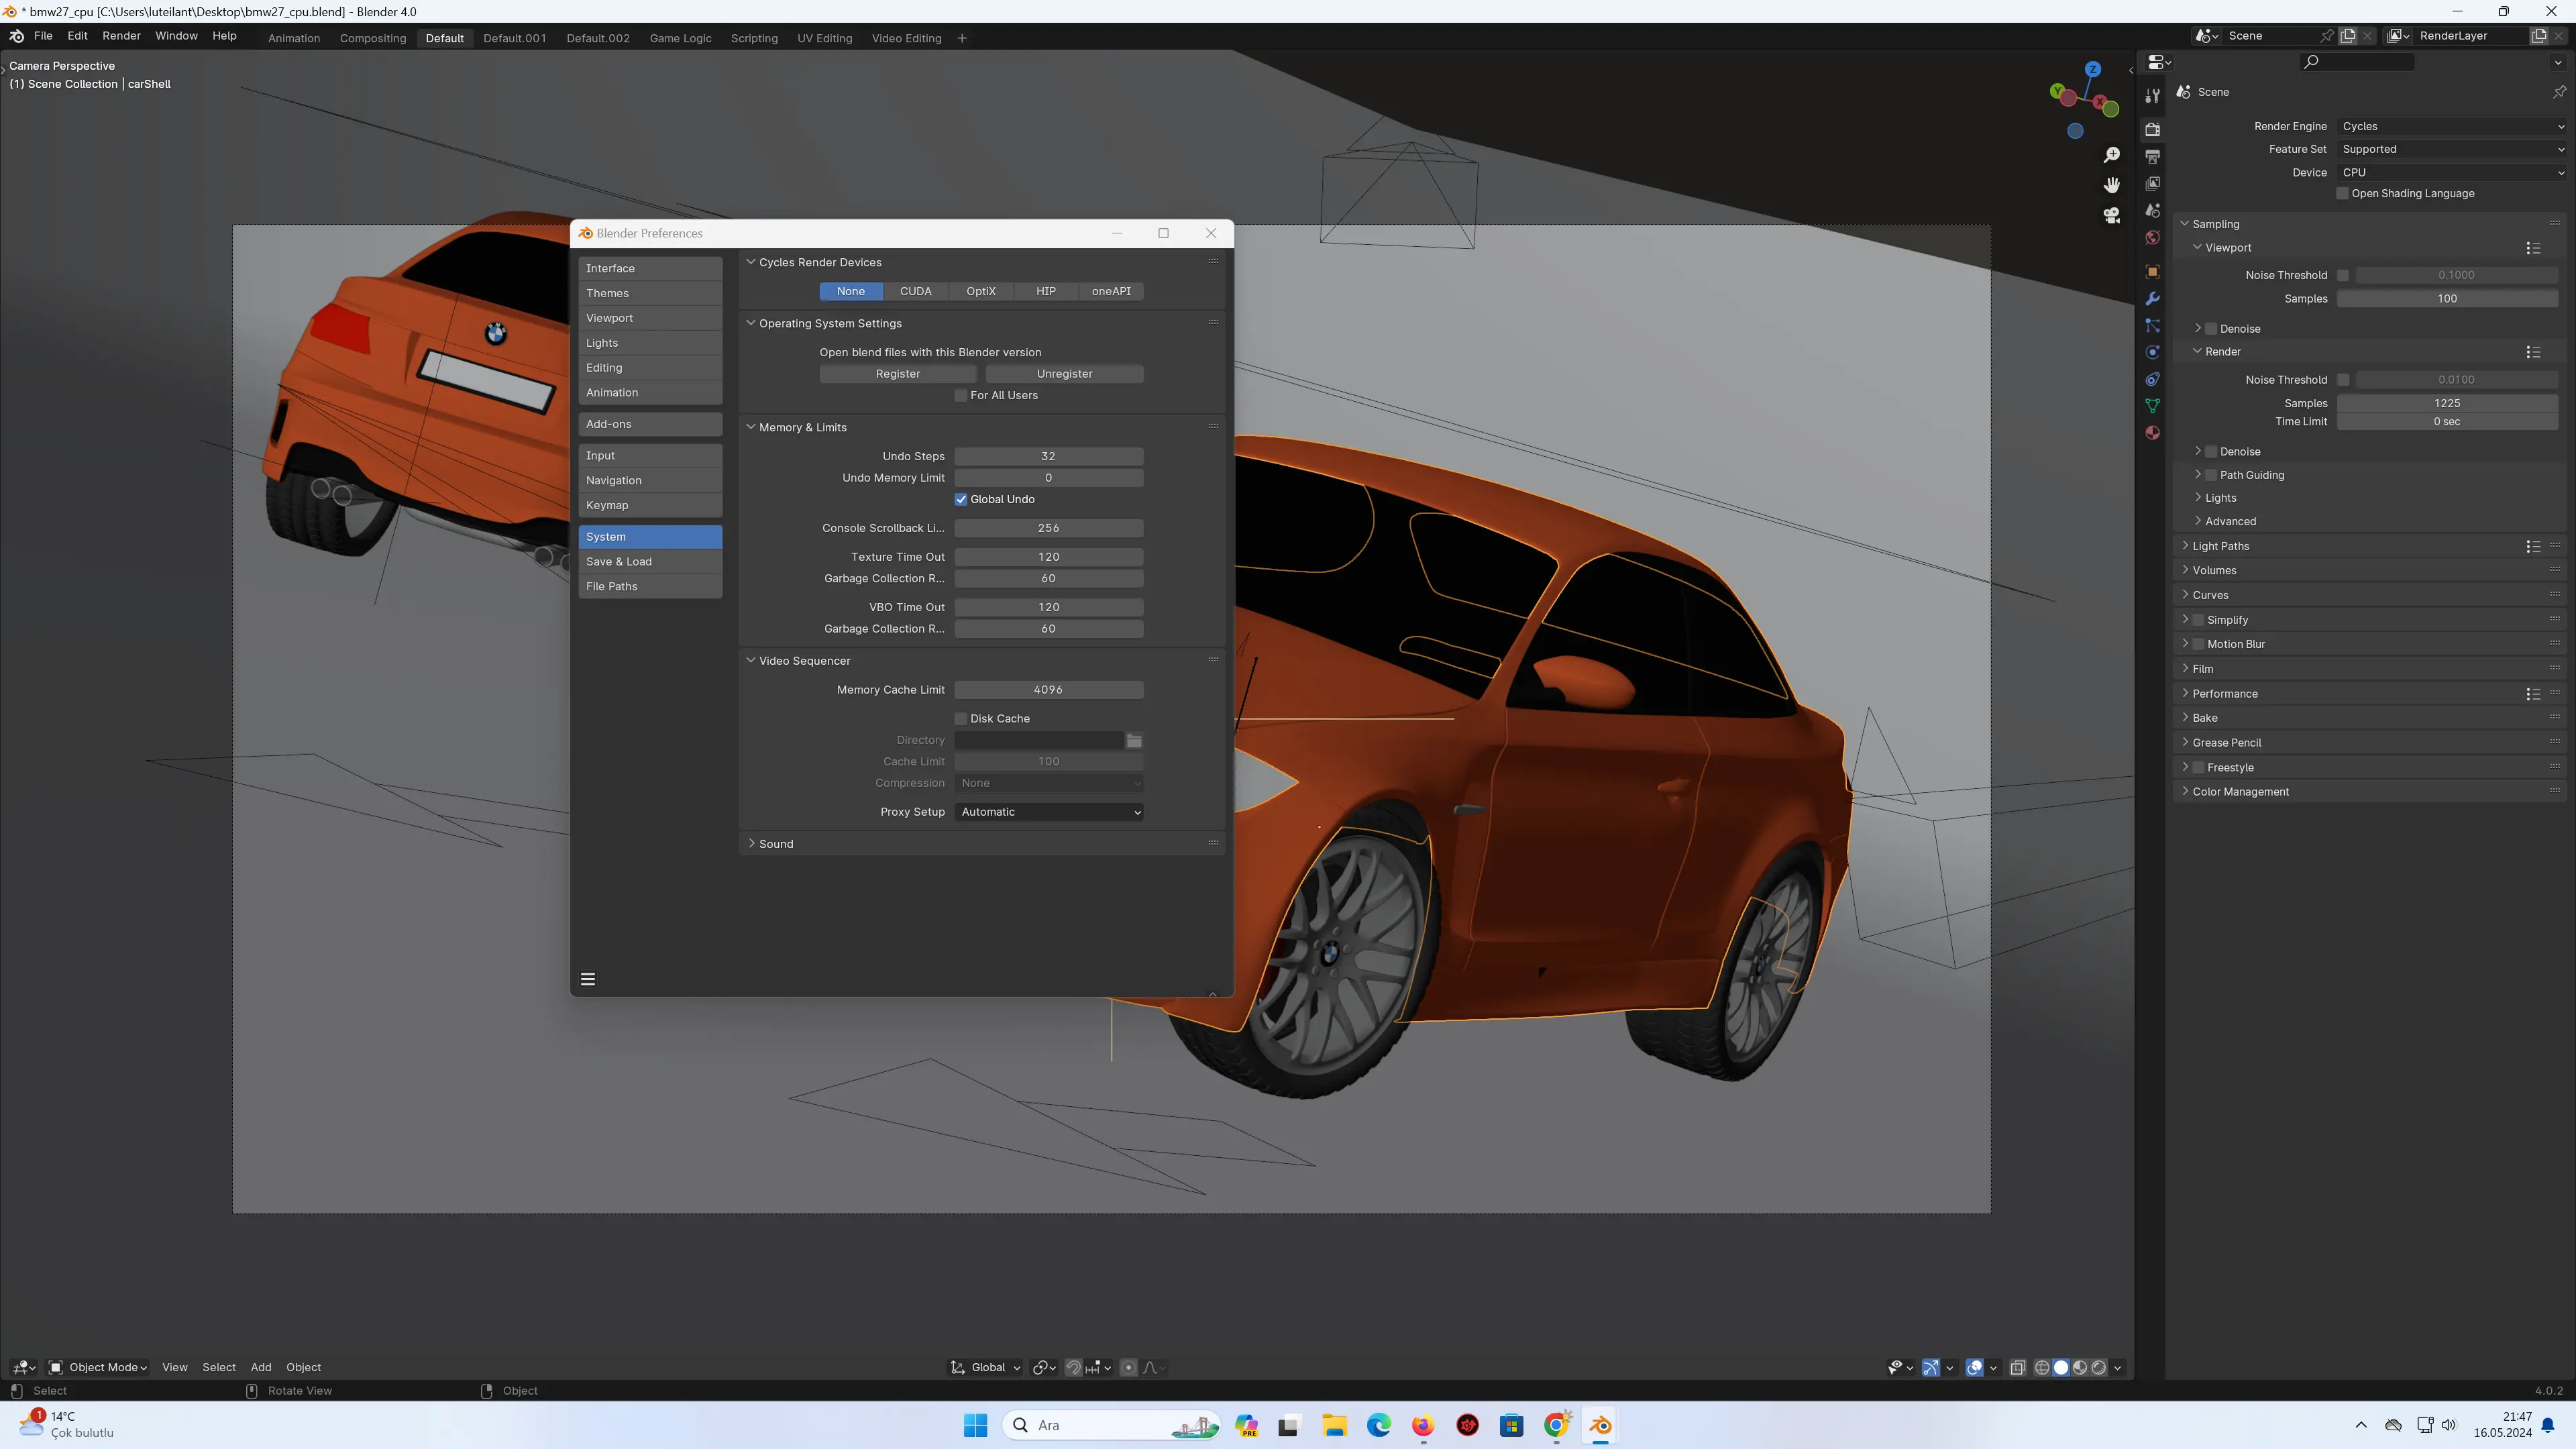Switch to the UV Editing workspace tab
The width and height of the screenshot is (2576, 1449).
point(824,38)
